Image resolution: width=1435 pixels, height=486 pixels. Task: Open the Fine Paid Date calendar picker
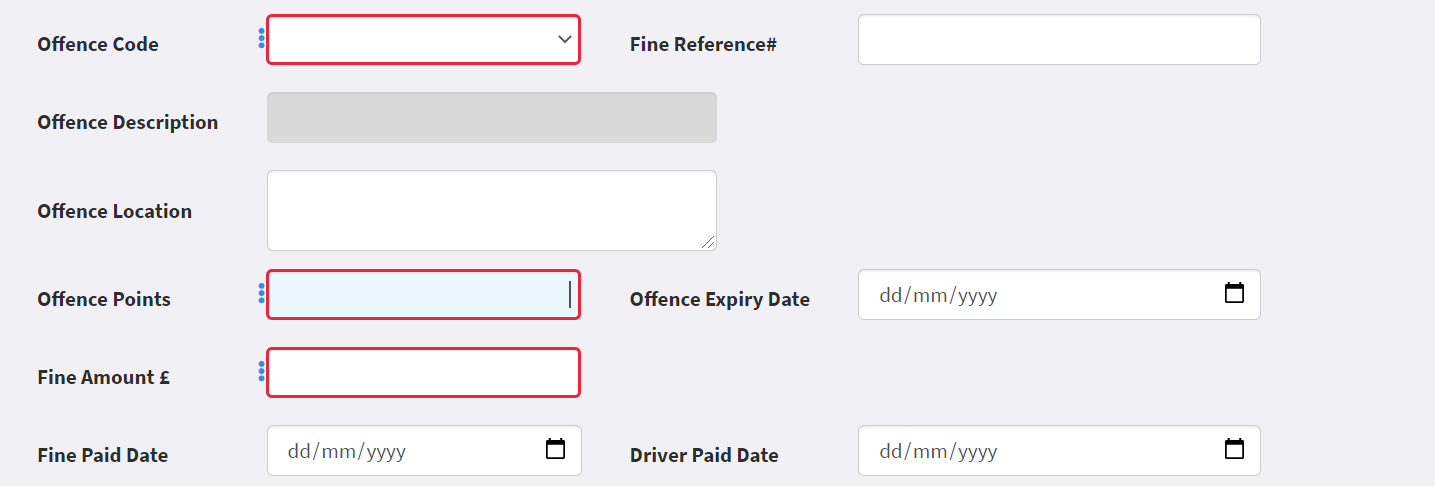click(x=556, y=450)
